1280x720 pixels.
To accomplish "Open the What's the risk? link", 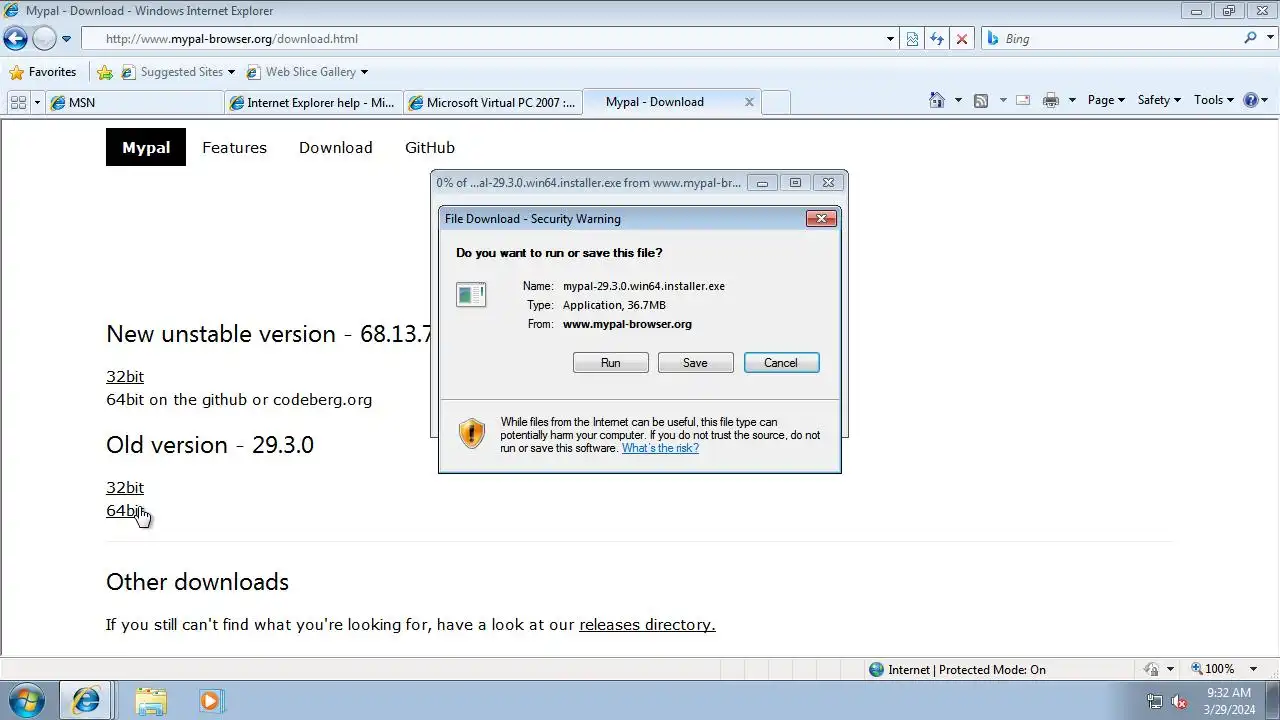I will pos(660,448).
